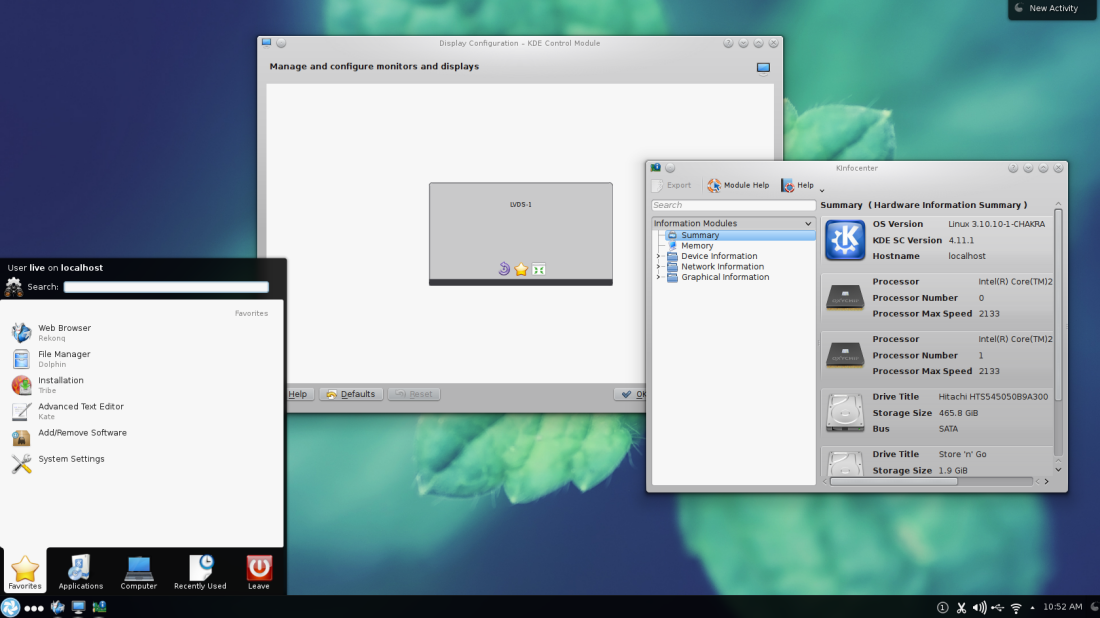
Task: Click the Wi-Fi network tray icon
Action: 1016,607
